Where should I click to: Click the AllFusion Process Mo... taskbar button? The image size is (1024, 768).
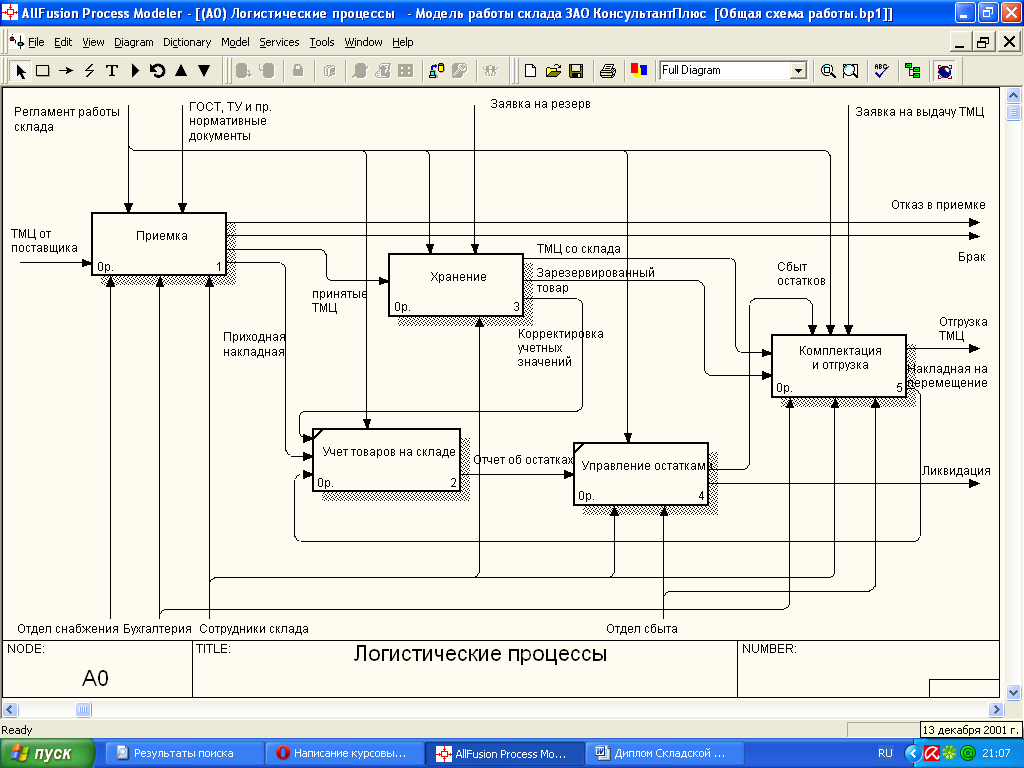504,753
